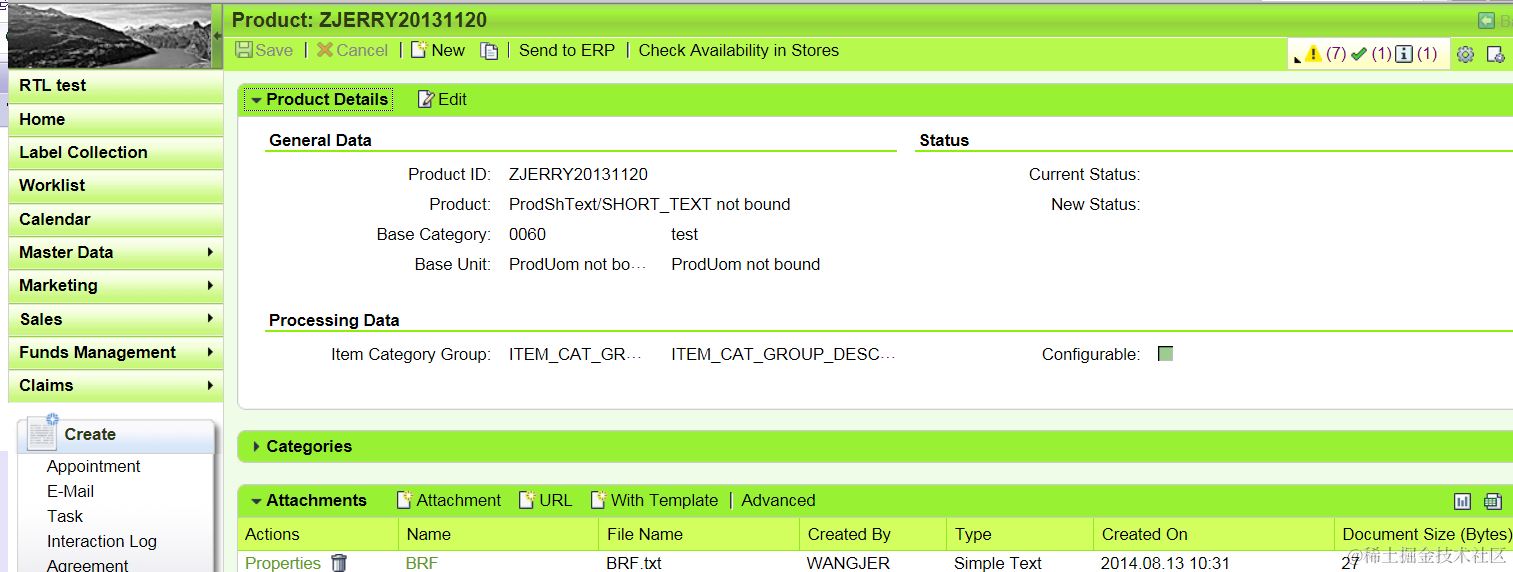Expand the Funds Management submenu arrow
The image size is (1513, 572).
point(210,352)
